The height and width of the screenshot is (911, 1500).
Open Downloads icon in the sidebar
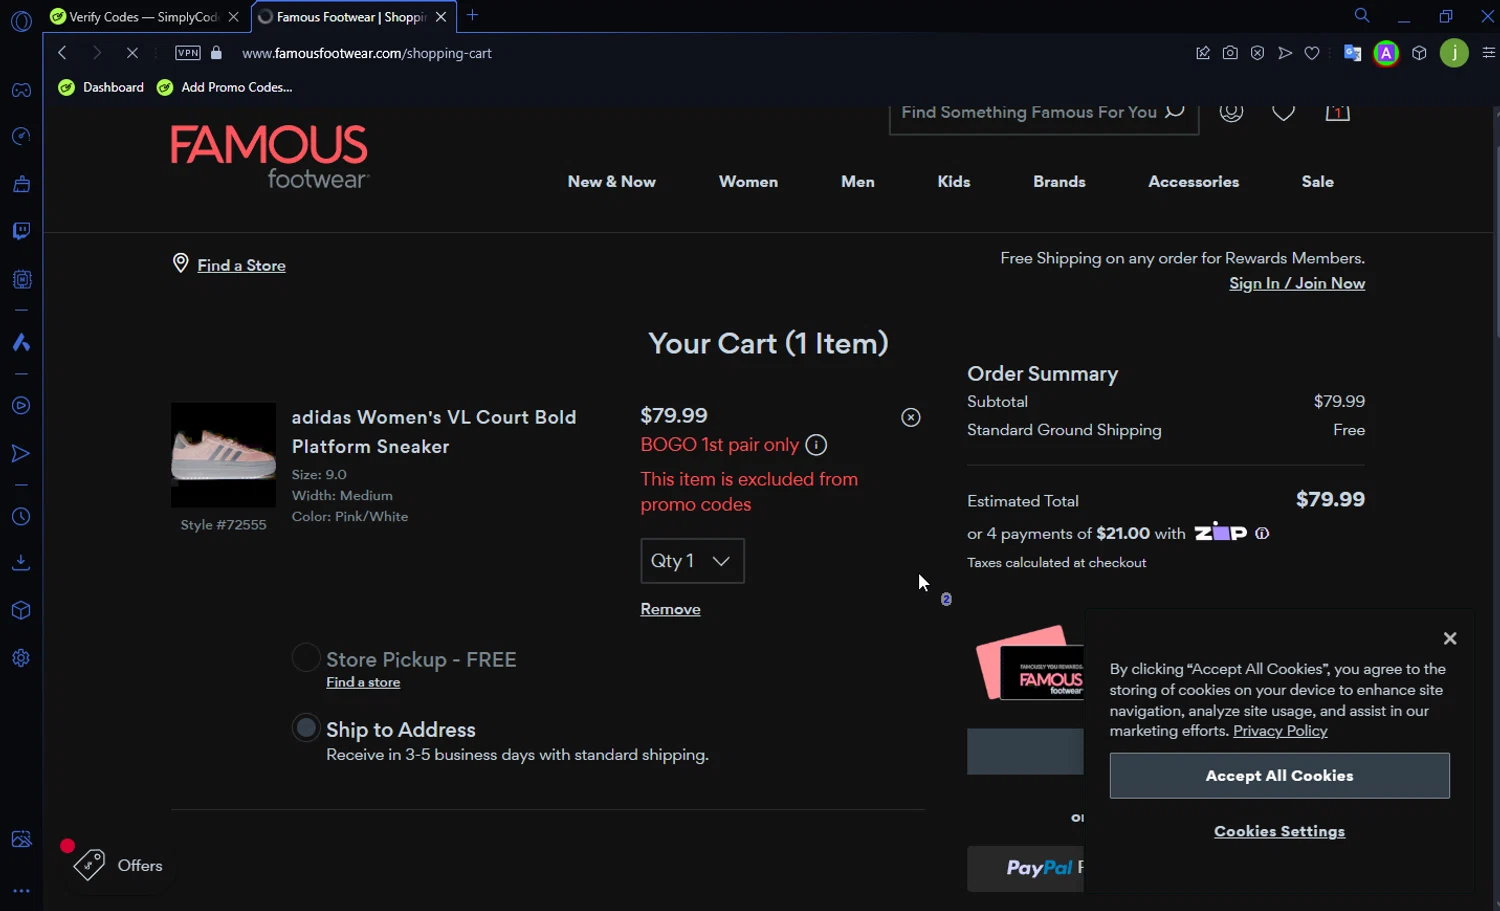coord(21,563)
